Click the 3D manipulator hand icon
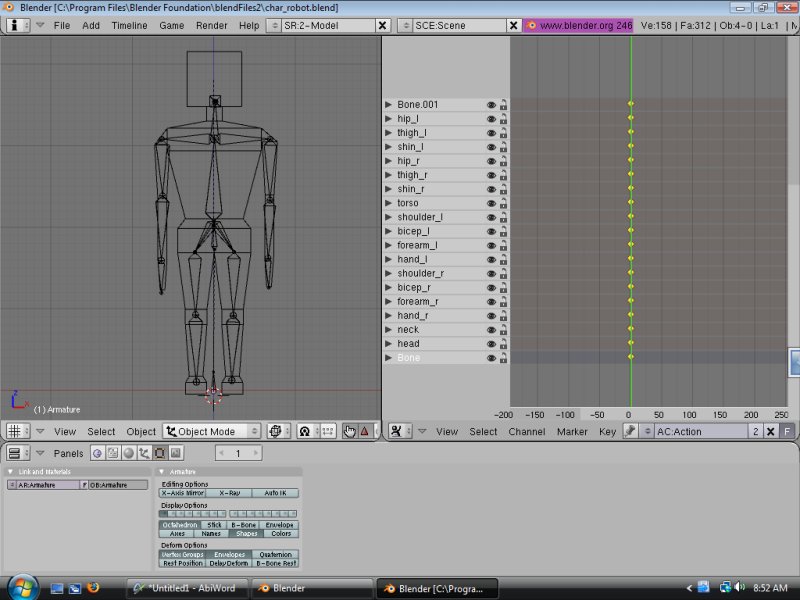This screenshot has width=800, height=600. pyautogui.click(x=349, y=431)
